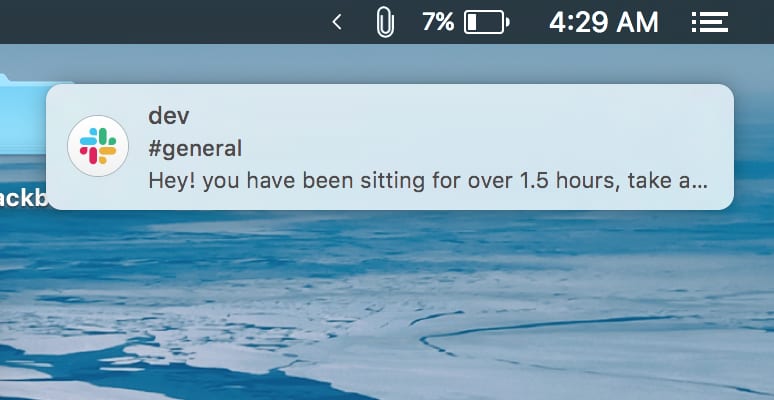Click the Slack logo in the notification

point(98,146)
